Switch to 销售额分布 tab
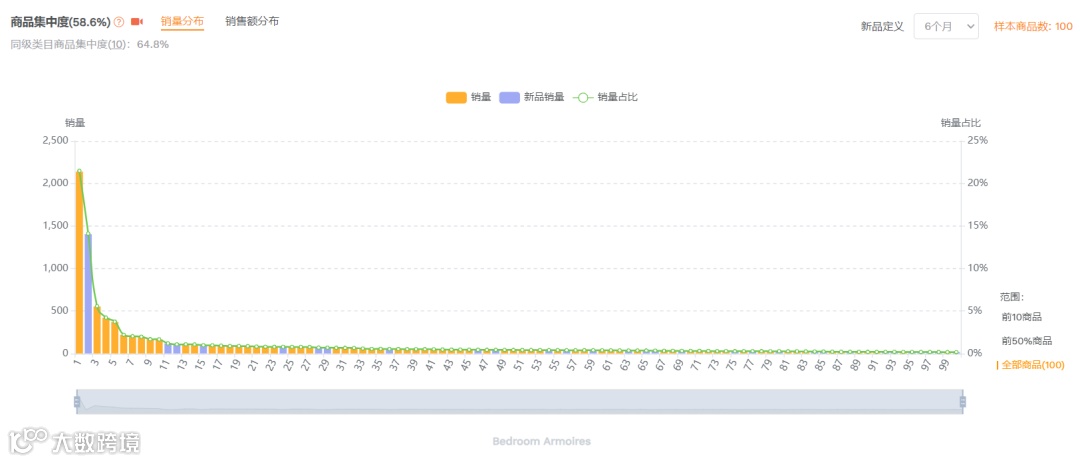The image size is (1080, 462). tap(252, 21)
